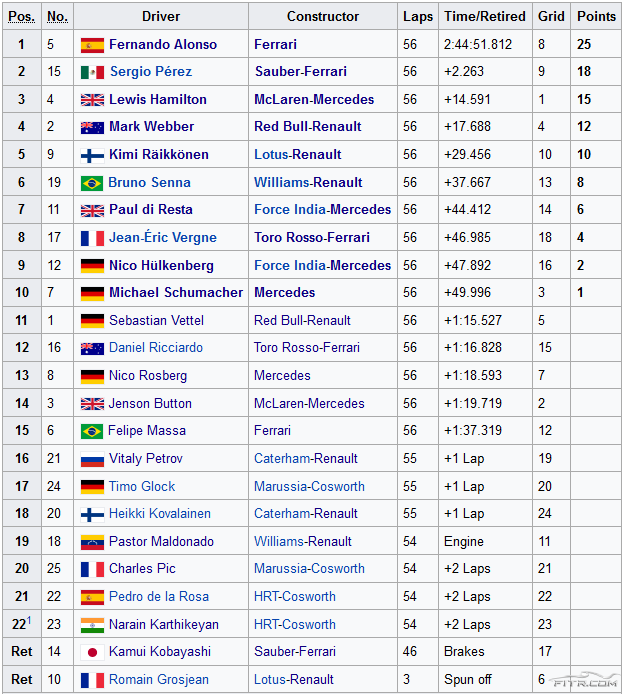
Task: Click the Finnish flag beside Kimi Räikkönen
Action: pyautogui.click(x=92, y=155)
